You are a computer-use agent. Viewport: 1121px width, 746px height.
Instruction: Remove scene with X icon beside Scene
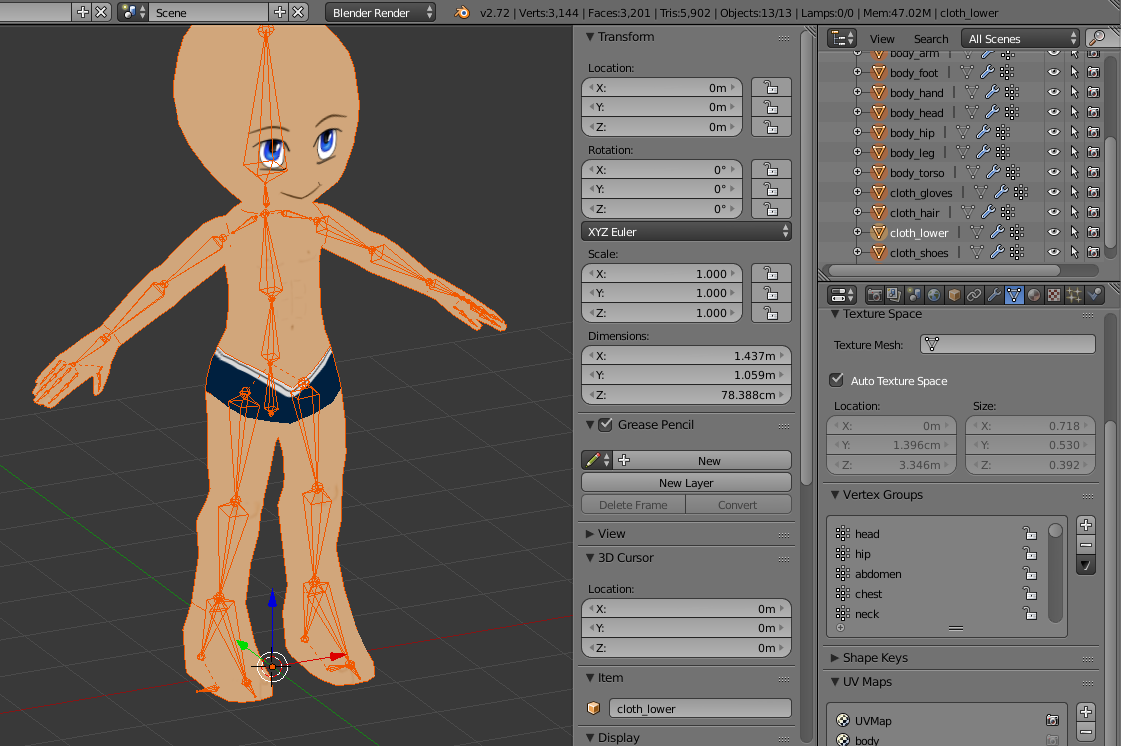click(x=298, y=12)
